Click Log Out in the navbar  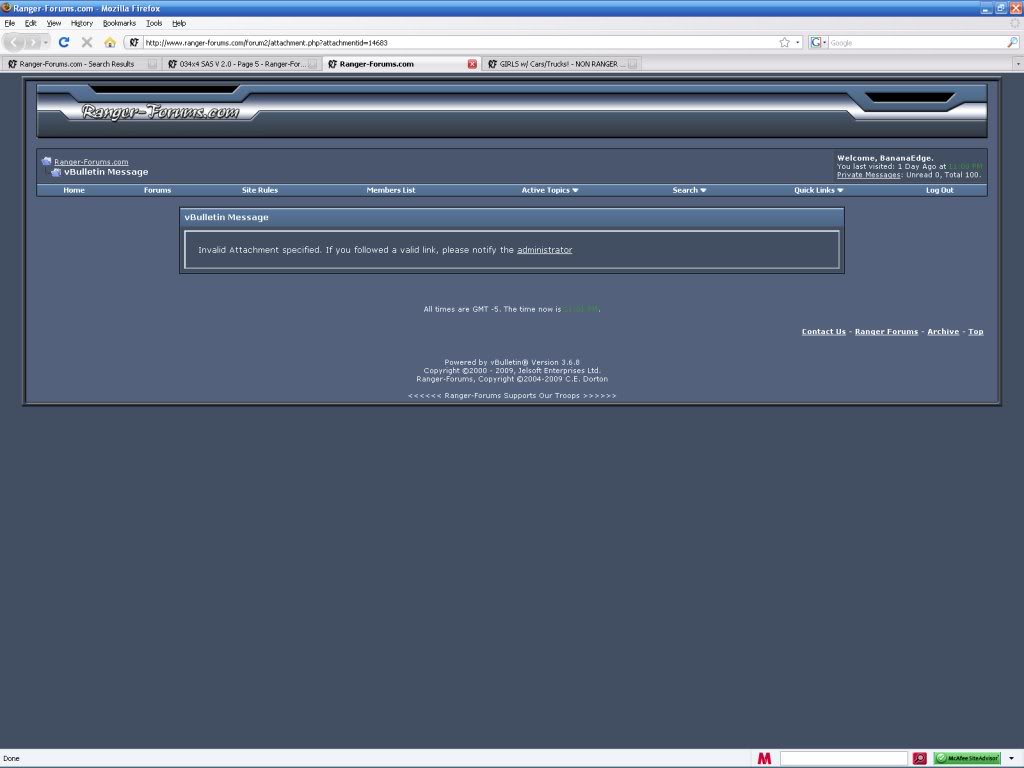click(x=940, y=190)
